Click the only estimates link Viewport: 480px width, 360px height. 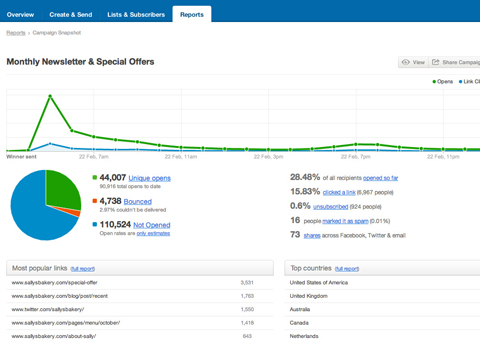tap(153, 233)
